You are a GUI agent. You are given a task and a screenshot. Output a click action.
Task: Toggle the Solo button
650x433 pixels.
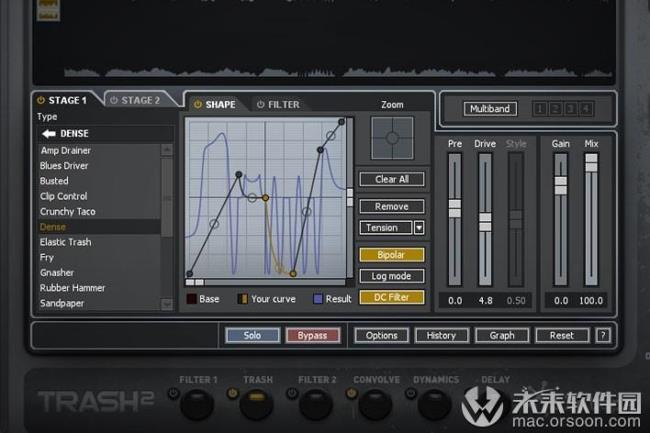tap(252, 335)
